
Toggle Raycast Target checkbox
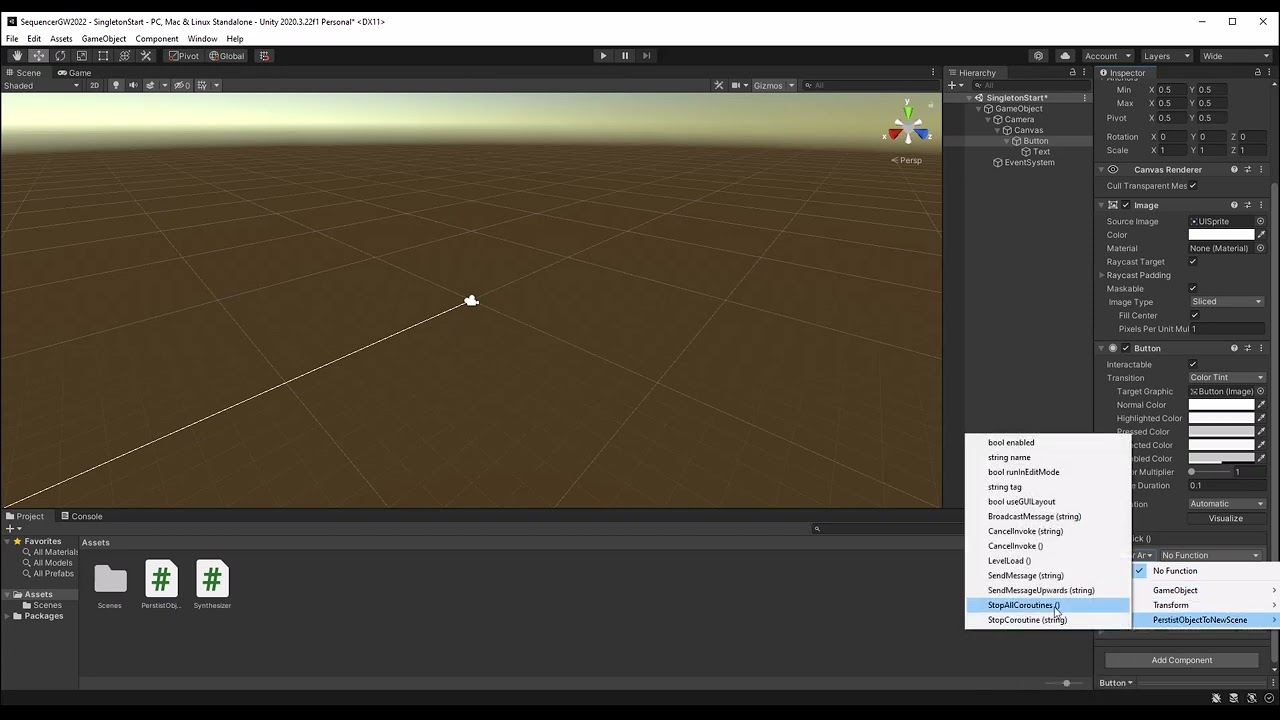point(1193,262)
